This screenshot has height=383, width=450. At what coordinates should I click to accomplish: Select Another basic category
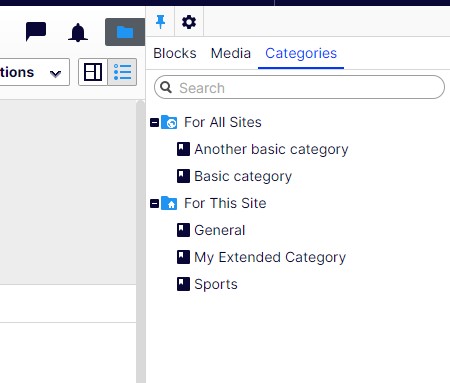click(271, 149)
